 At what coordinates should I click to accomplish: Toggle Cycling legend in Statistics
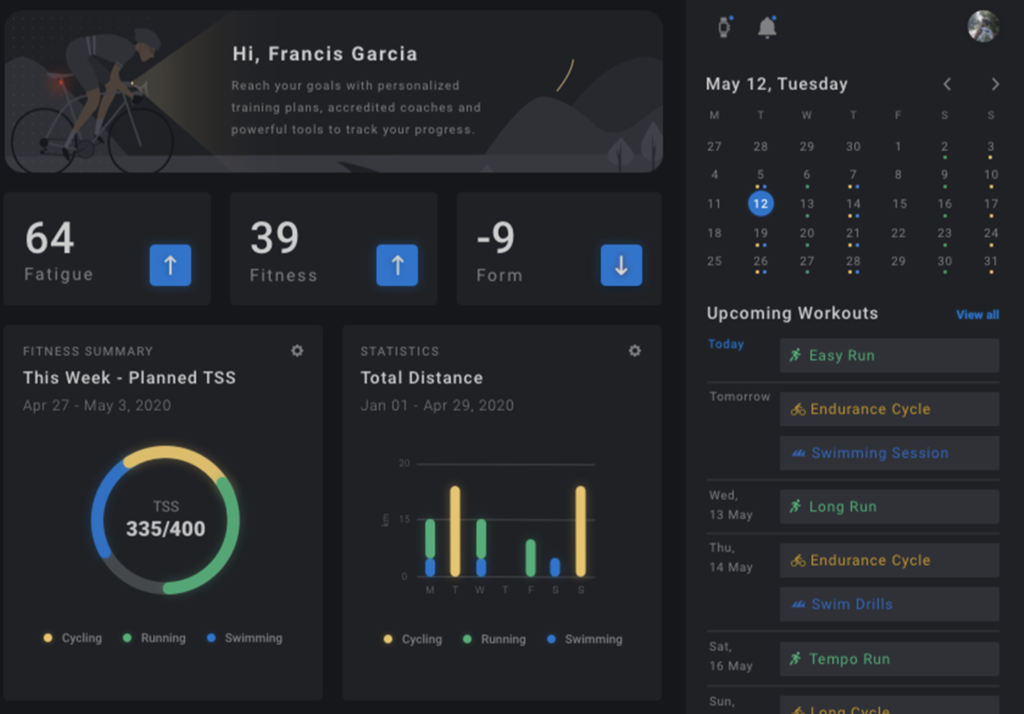pos(413,640)
